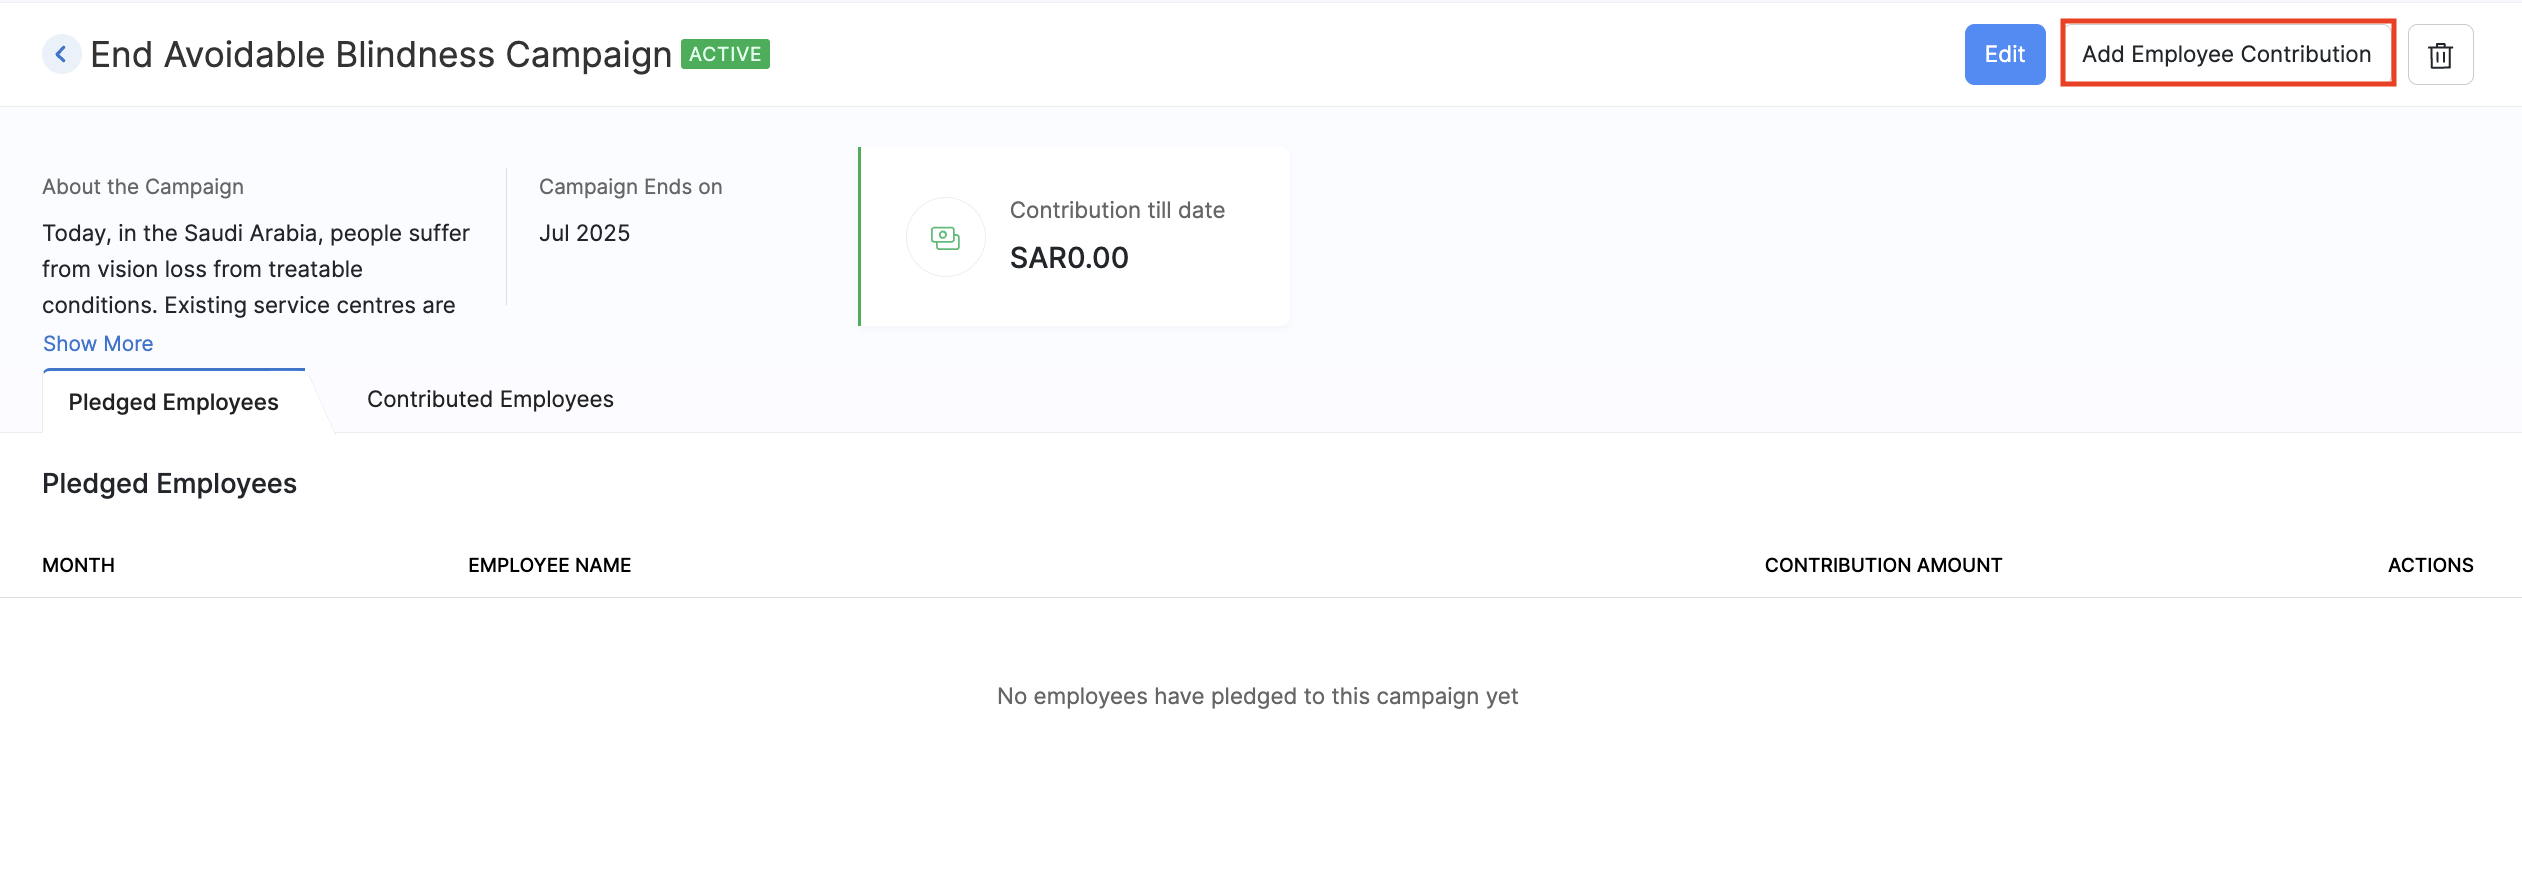This screenshot has height=896, width=2522.
Task: Click the back arrow beside campaign title
Action: (61, 54)
